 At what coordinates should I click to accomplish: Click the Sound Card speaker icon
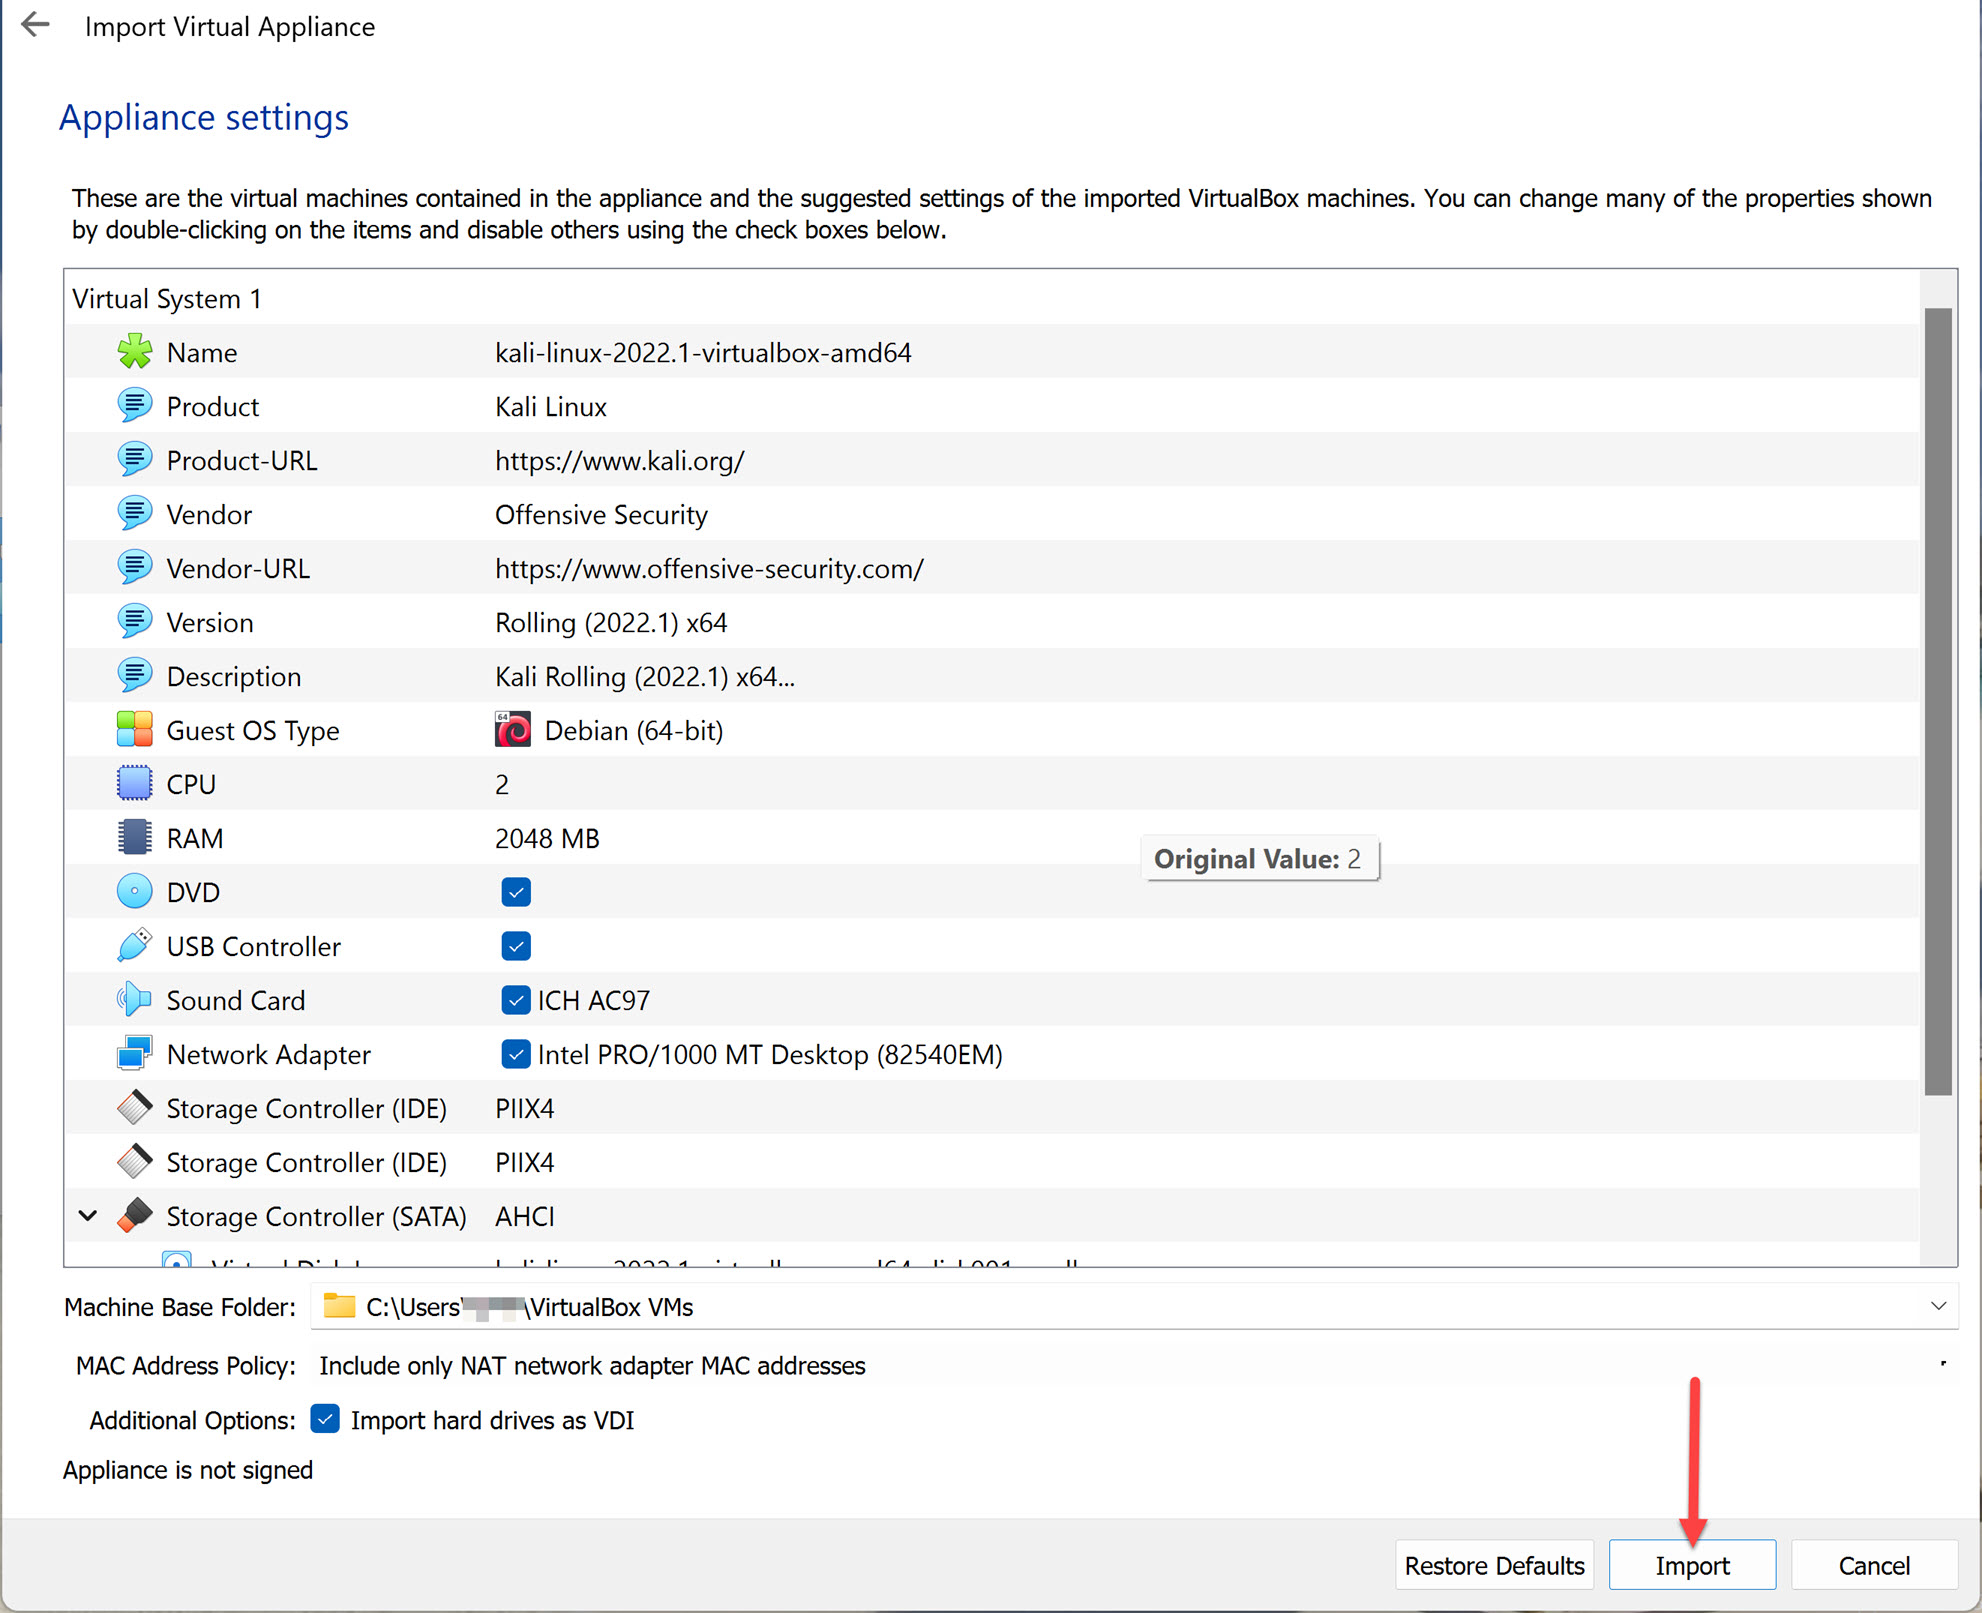pos(134,1000)
